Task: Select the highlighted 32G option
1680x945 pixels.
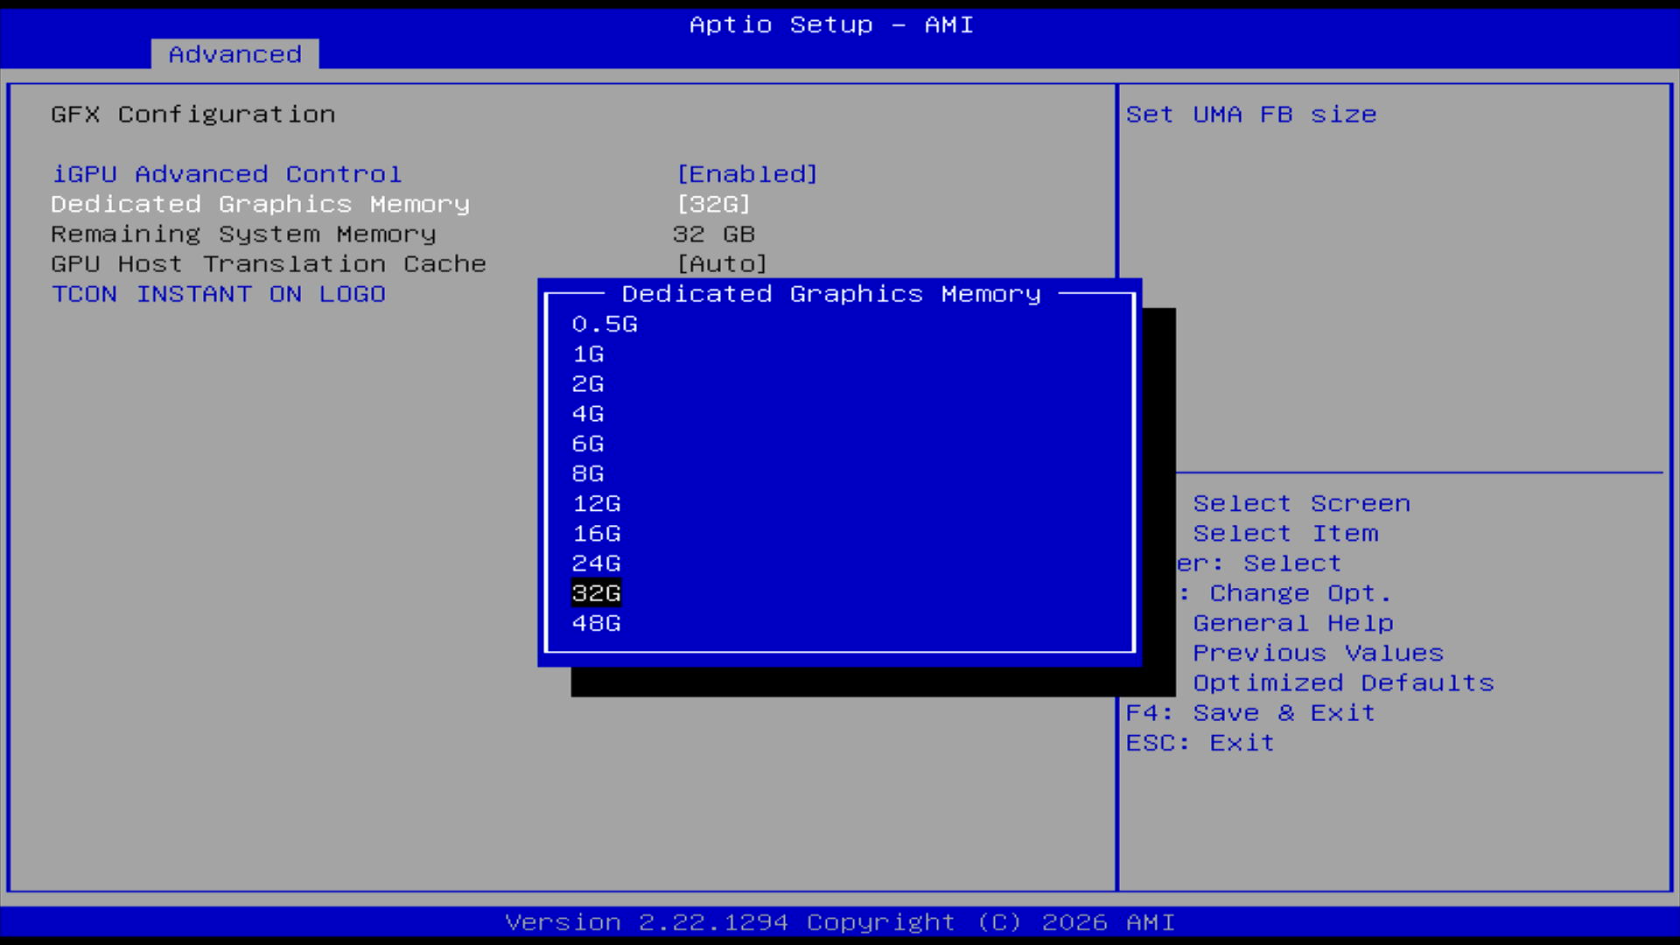Action: tap(596, 593)
